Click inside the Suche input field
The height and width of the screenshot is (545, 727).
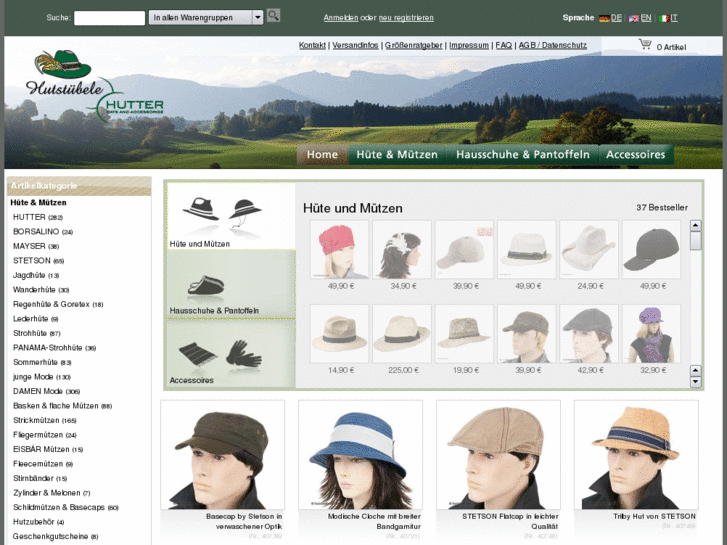pyautogui.click(x=109, y=18)
